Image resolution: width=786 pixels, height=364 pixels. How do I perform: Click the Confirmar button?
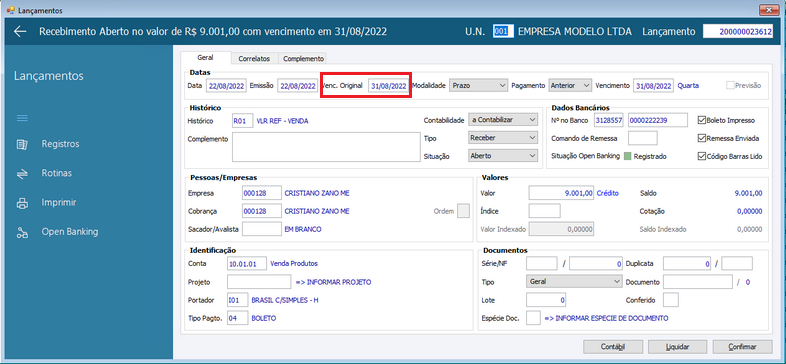[x=742, y=346]
